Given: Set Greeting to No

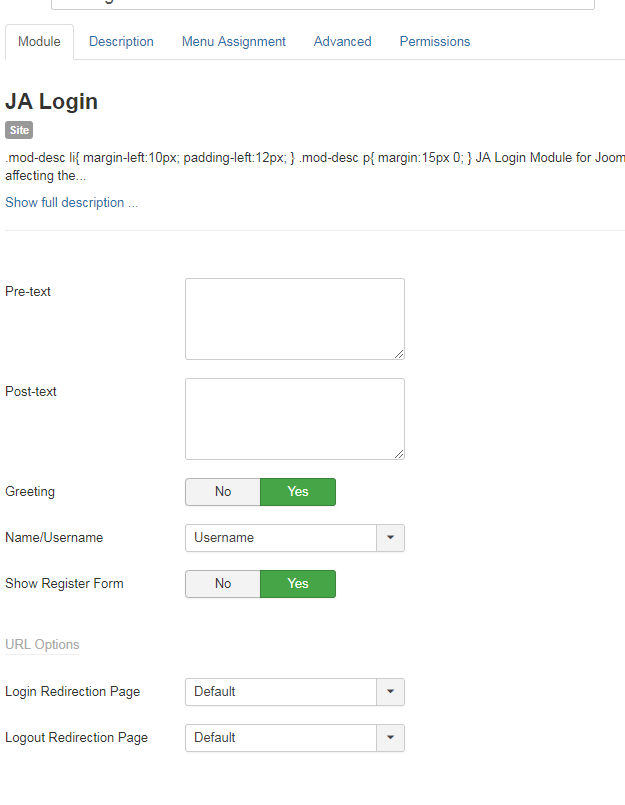Looking at the screenshot, I should tap(223, 492).
